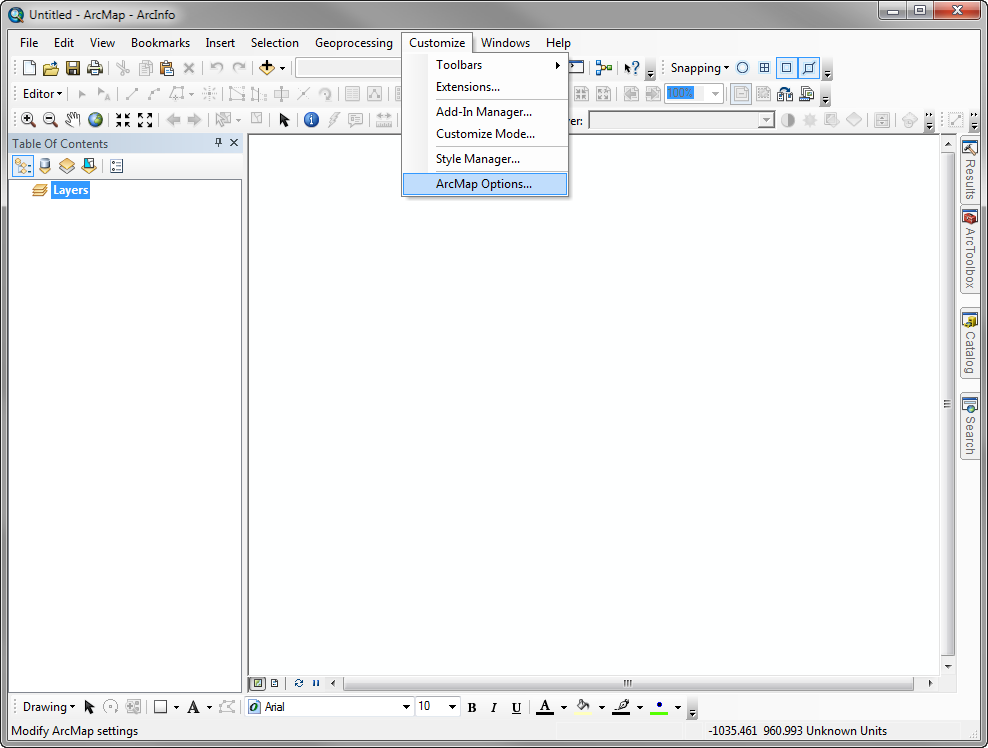Open the Geoprocessing menu

[x=353, y=43]
